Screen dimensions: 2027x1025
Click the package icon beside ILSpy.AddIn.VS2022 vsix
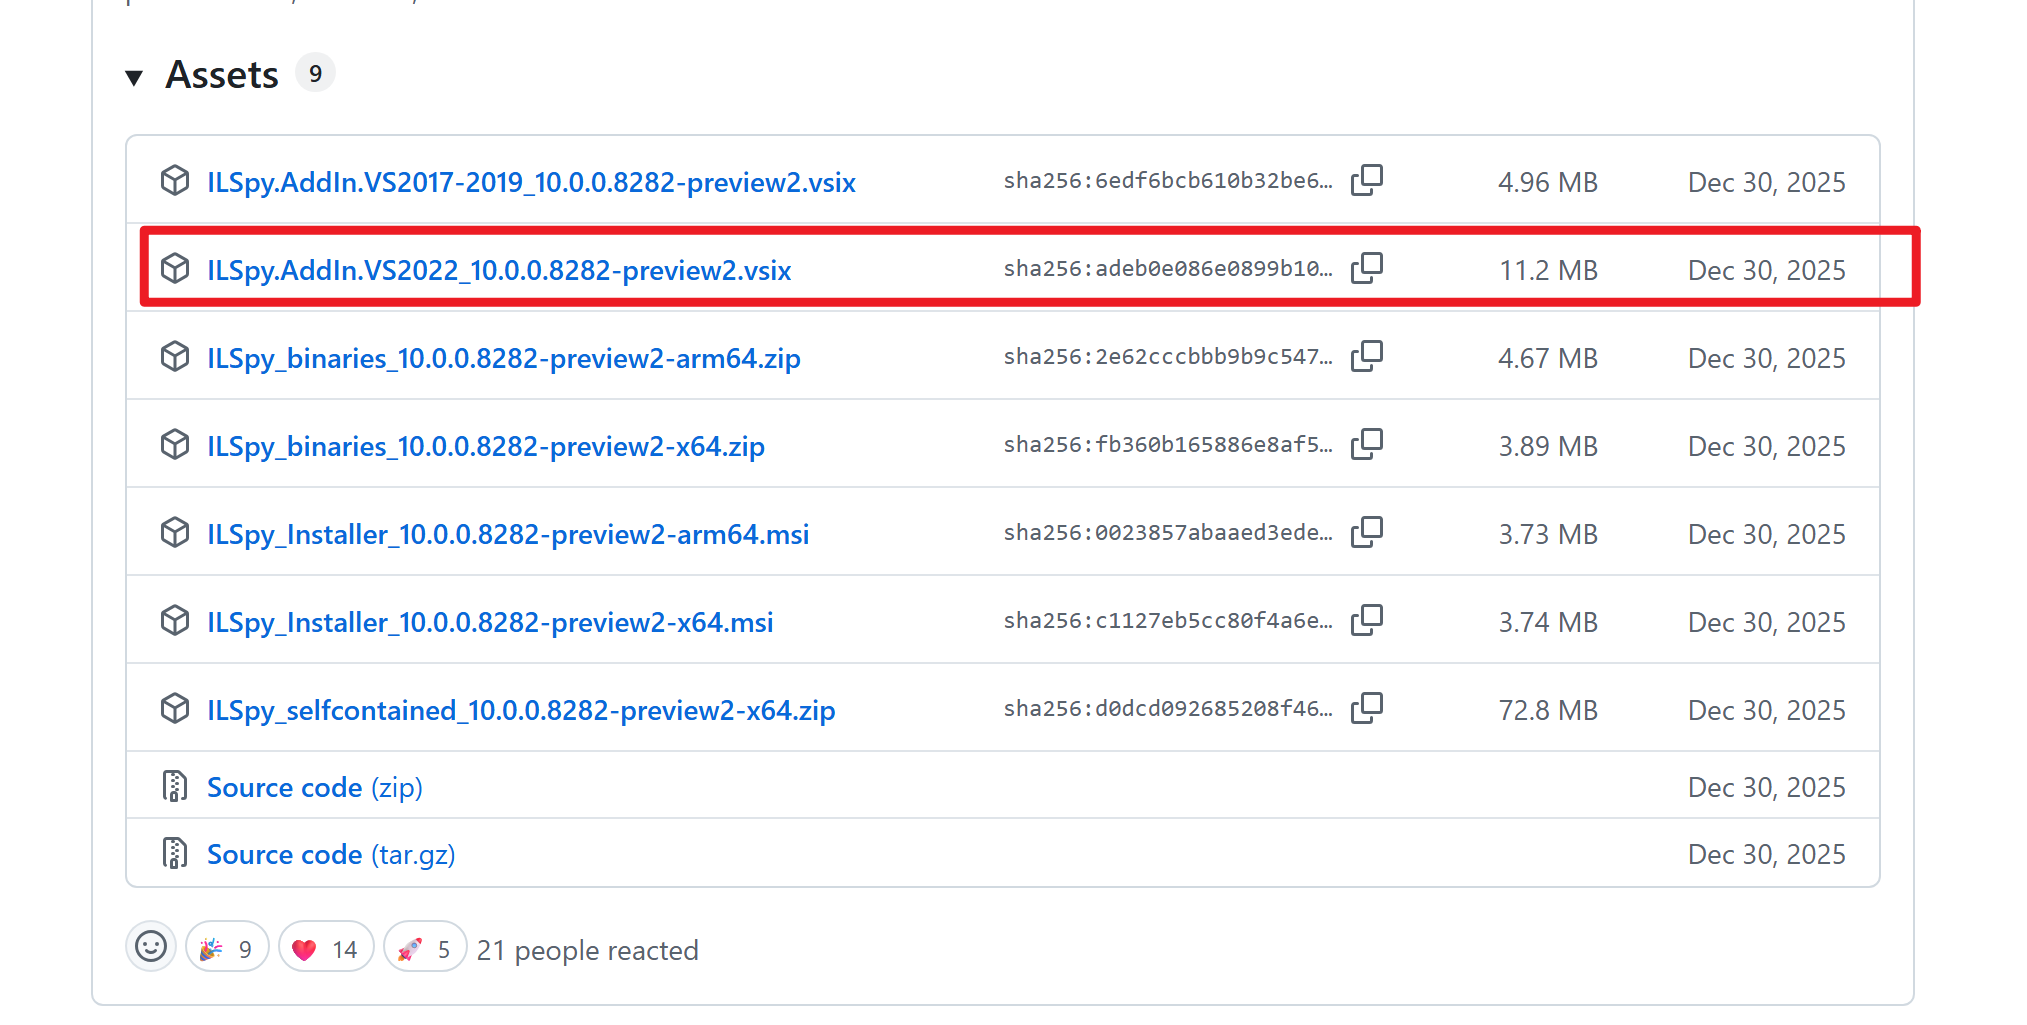pyautogui.click(x=175, y=269)
